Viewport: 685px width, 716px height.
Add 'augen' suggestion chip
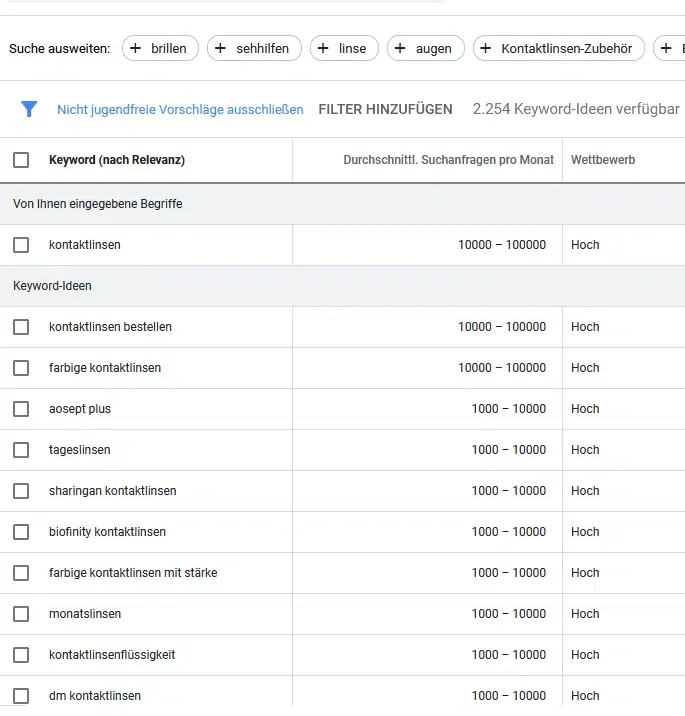(x=425, y=48)
